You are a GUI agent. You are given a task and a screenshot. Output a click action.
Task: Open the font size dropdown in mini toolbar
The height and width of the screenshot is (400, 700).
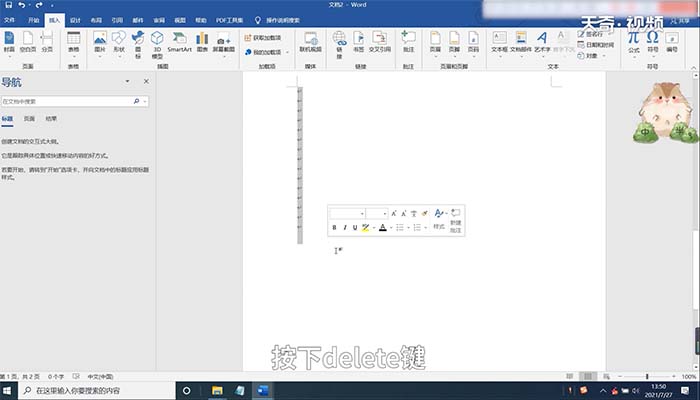pos(385,214)
